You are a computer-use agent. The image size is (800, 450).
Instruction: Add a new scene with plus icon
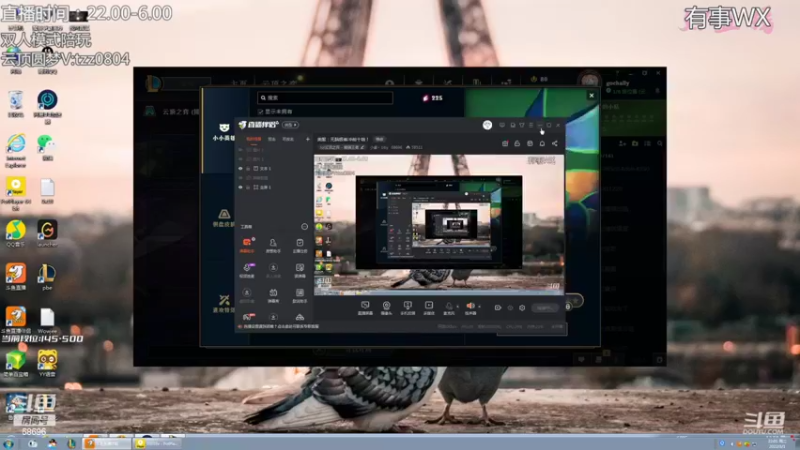point(308,139)
